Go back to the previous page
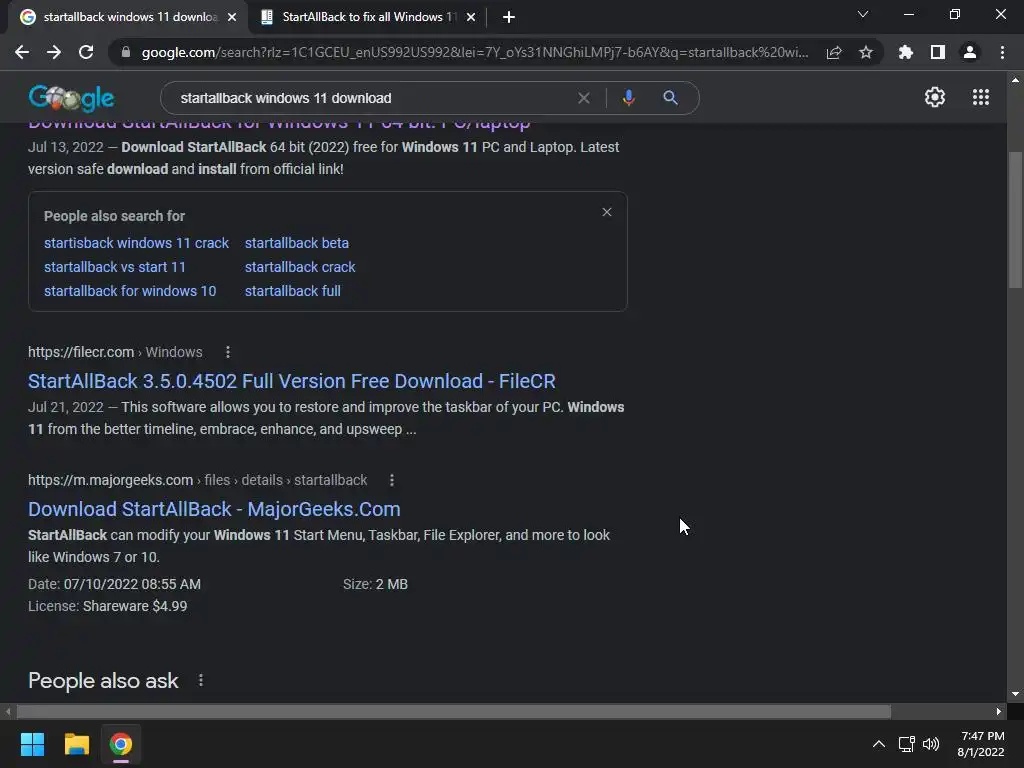The image size is (1024, 768). click(22, 52)
